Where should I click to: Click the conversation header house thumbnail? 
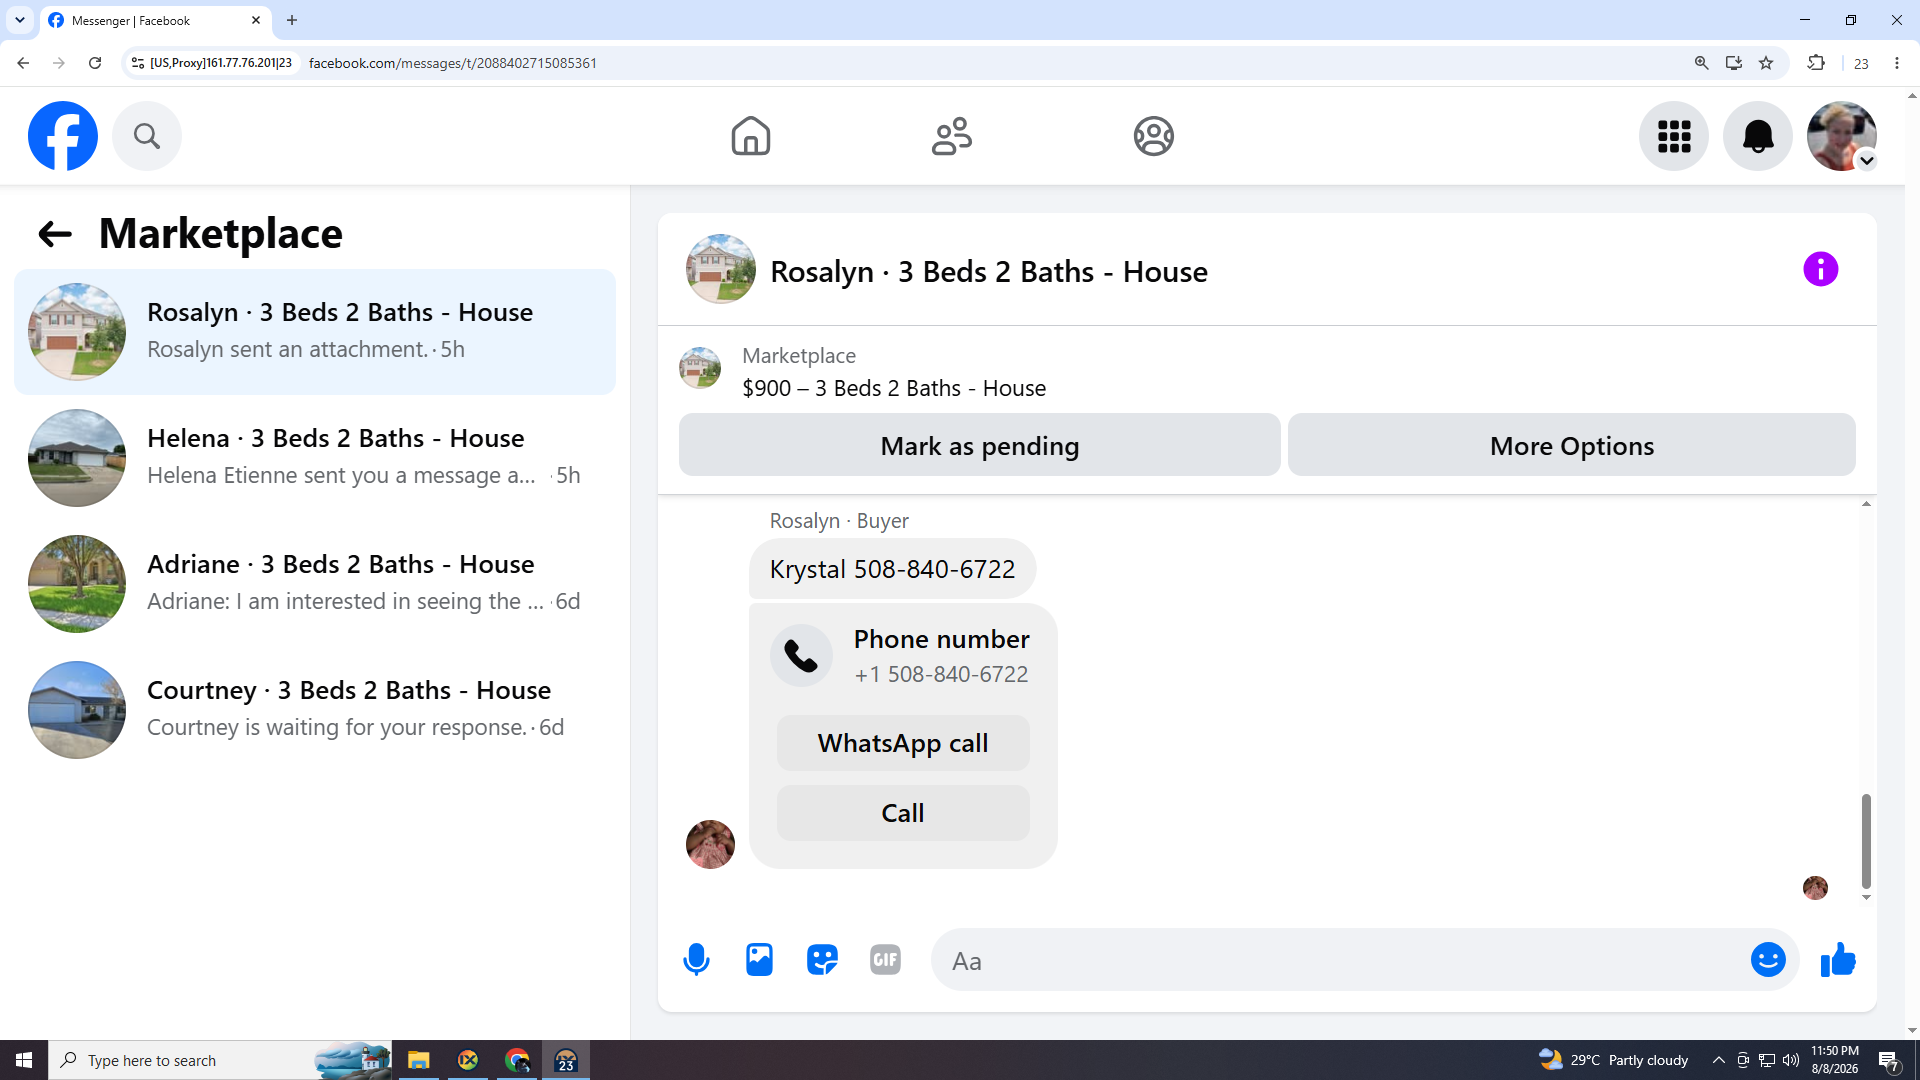pyautogui.click(x=720, y=269)
